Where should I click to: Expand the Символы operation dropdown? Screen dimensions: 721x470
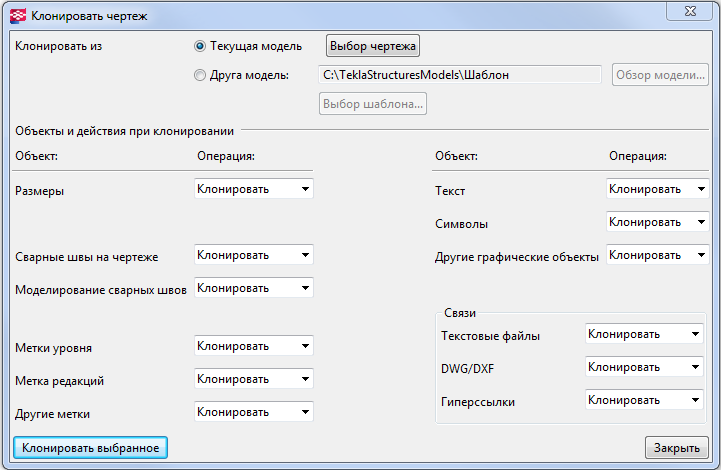pyautogui.click(x=657, y=222)
